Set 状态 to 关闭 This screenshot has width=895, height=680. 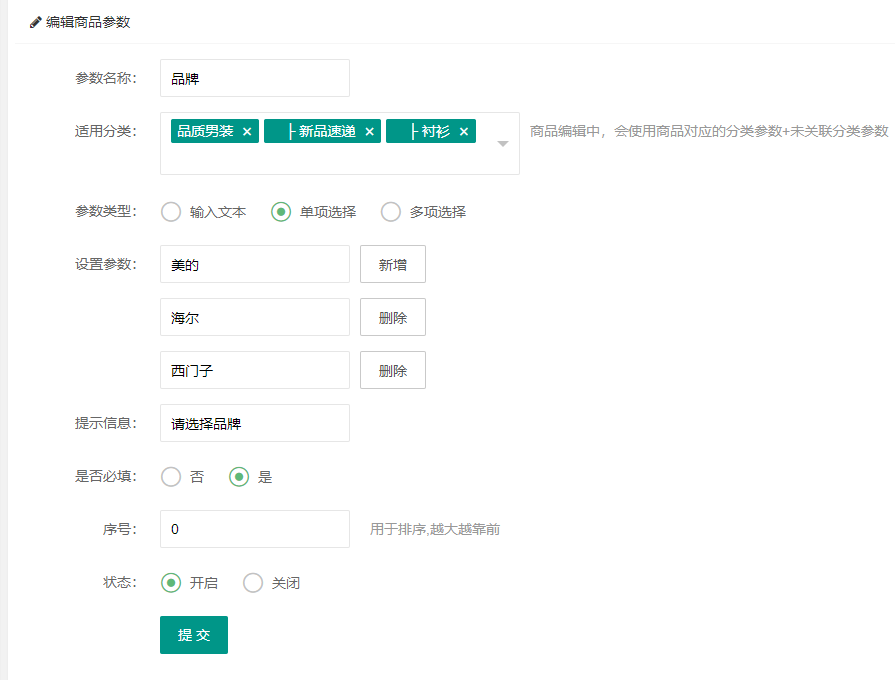pyautogui.click(x=253, y=583)
